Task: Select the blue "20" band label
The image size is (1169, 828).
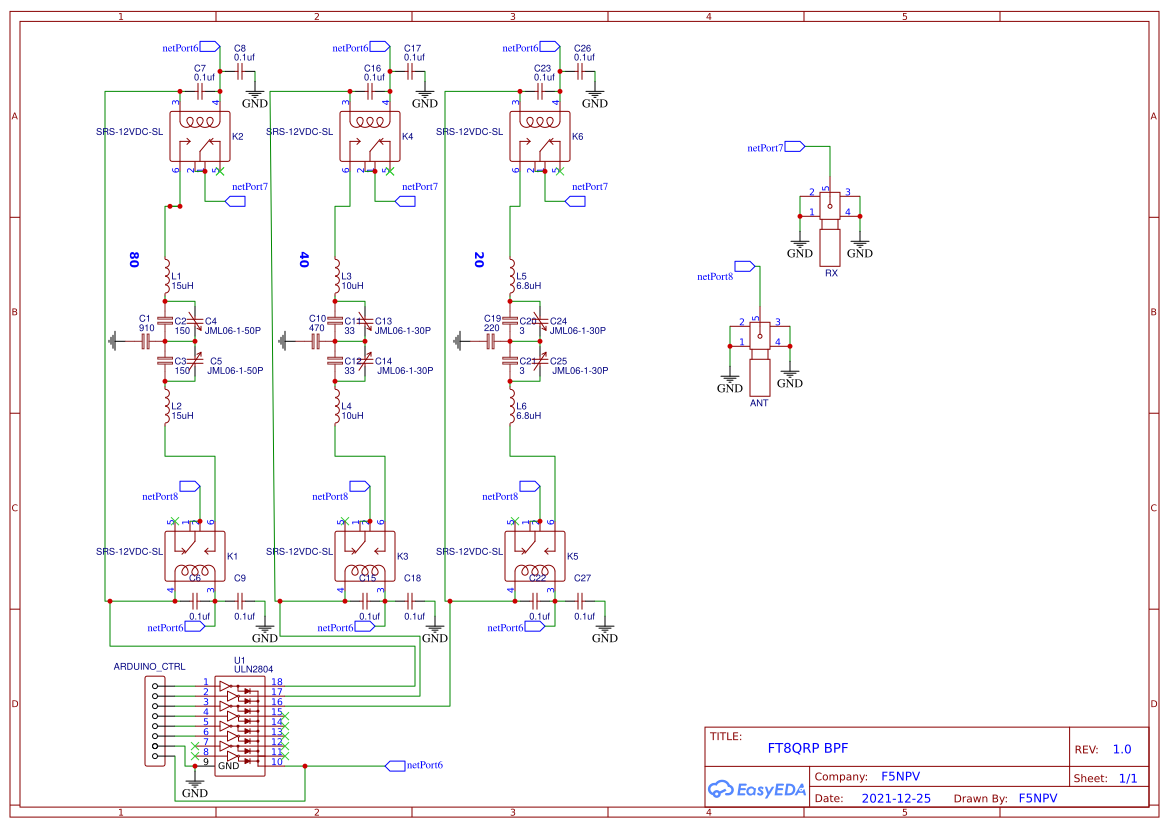Action: [x=479, y=260]
